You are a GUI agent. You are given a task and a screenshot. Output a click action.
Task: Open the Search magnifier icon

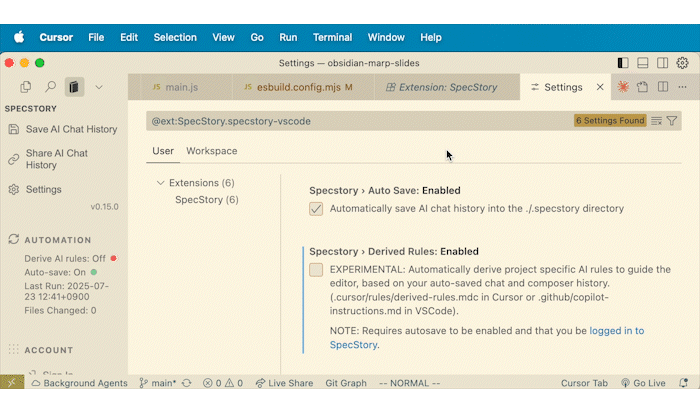click(x=50, y=87)
